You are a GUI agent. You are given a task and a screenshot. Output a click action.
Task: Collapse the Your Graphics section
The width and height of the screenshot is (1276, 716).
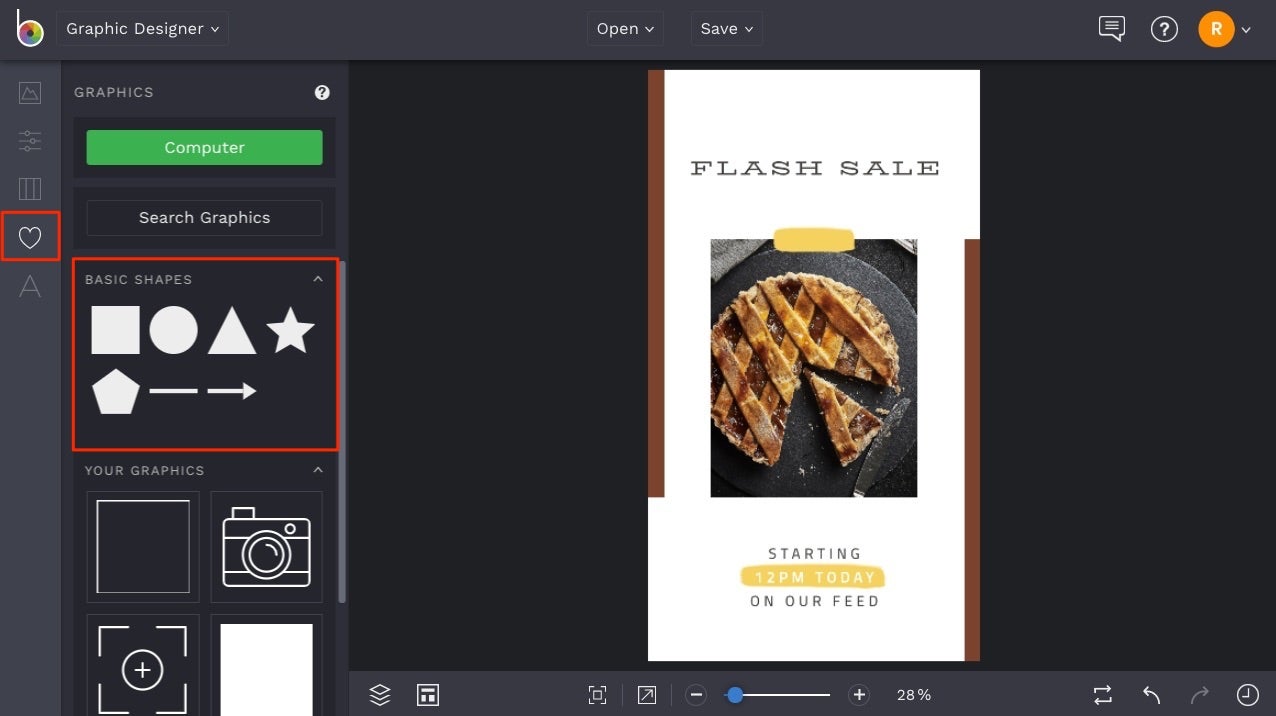[x=318, y=470]
